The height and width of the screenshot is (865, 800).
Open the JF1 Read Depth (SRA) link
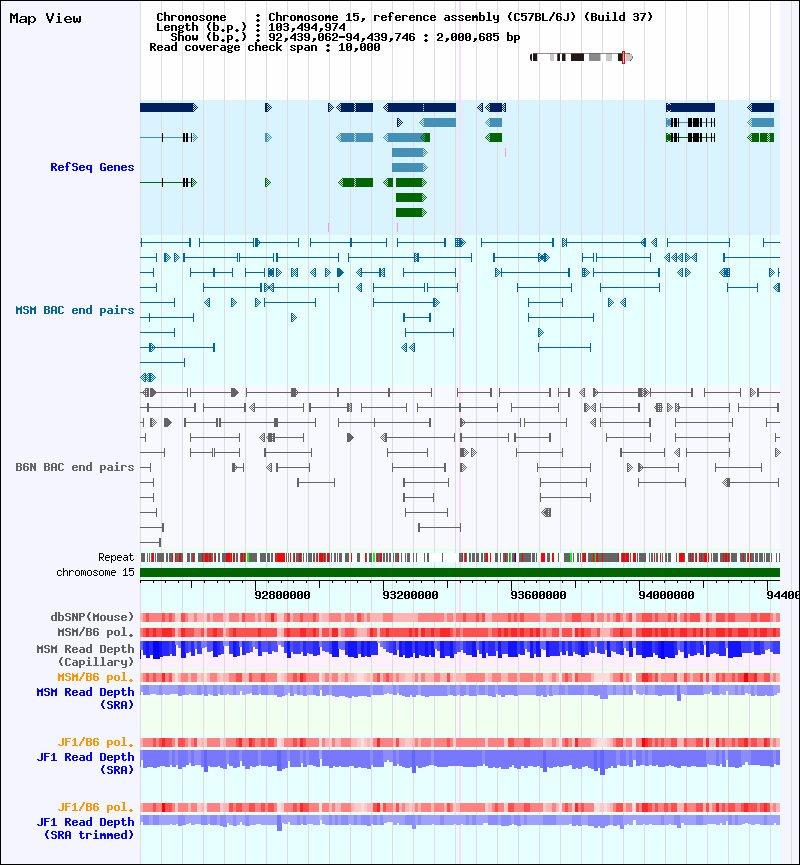(x=86, y=763)
